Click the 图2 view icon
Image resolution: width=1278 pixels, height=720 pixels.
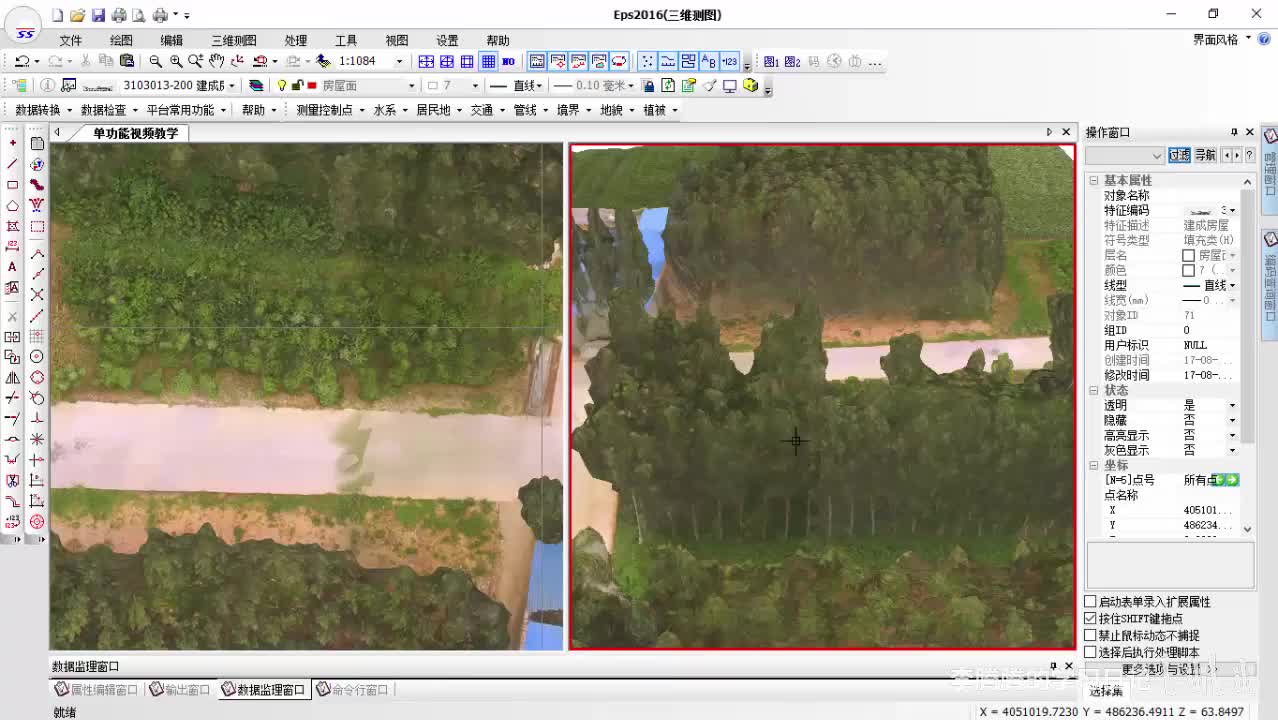point(793,61)
